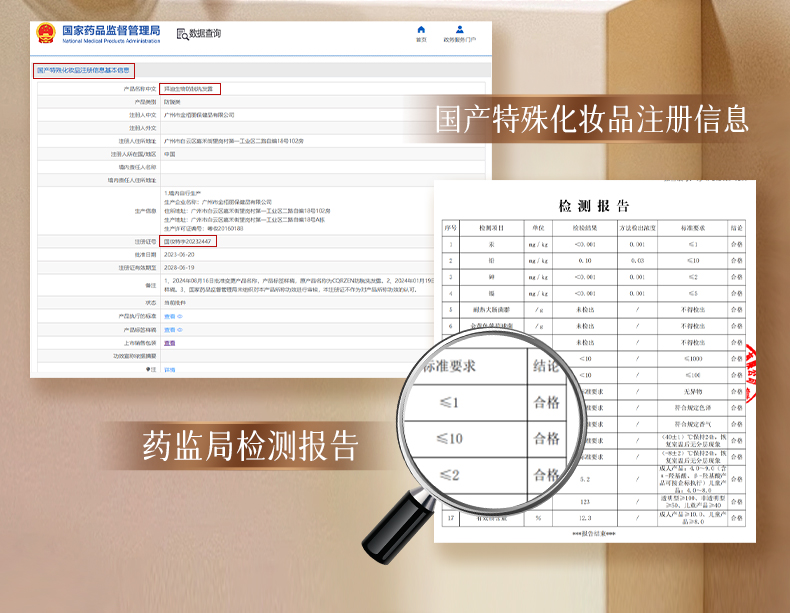The height and width of the screenshot is (613, 790).
Task: Open 查看 link in 产品标签样稿 row
Action: 170,330
